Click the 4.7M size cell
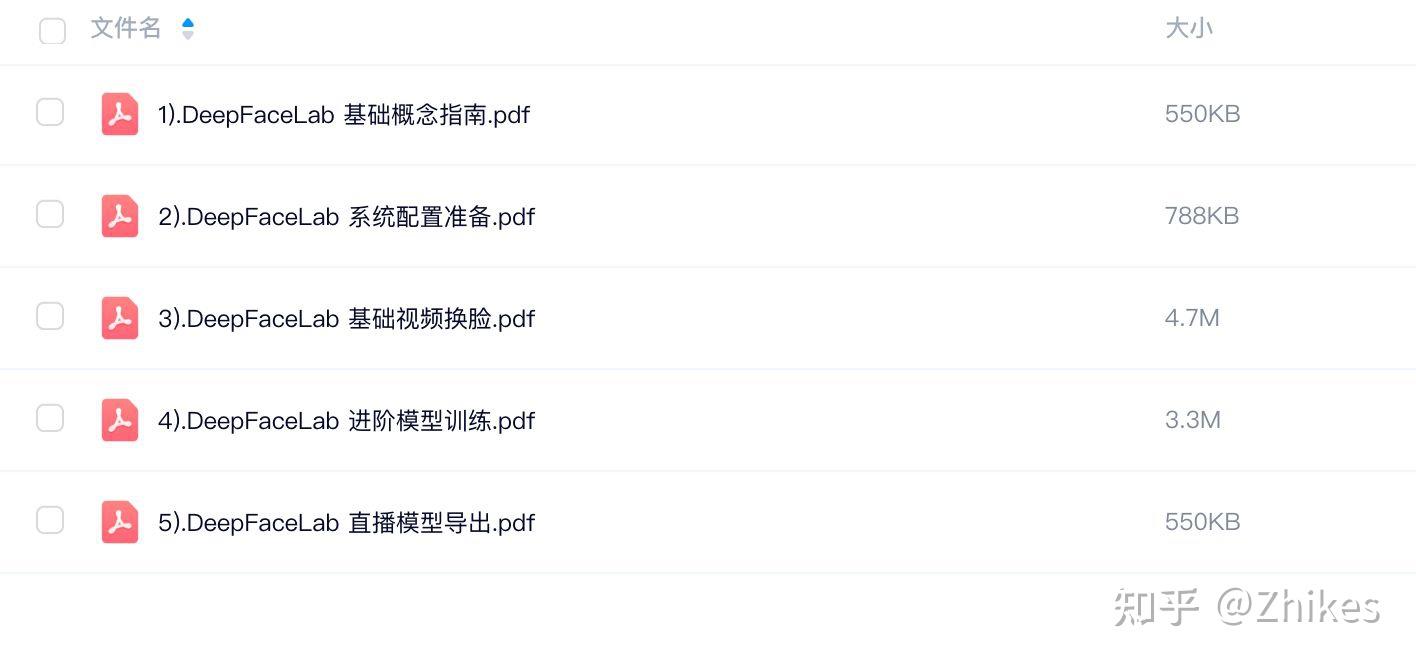 coord(1192,318)
